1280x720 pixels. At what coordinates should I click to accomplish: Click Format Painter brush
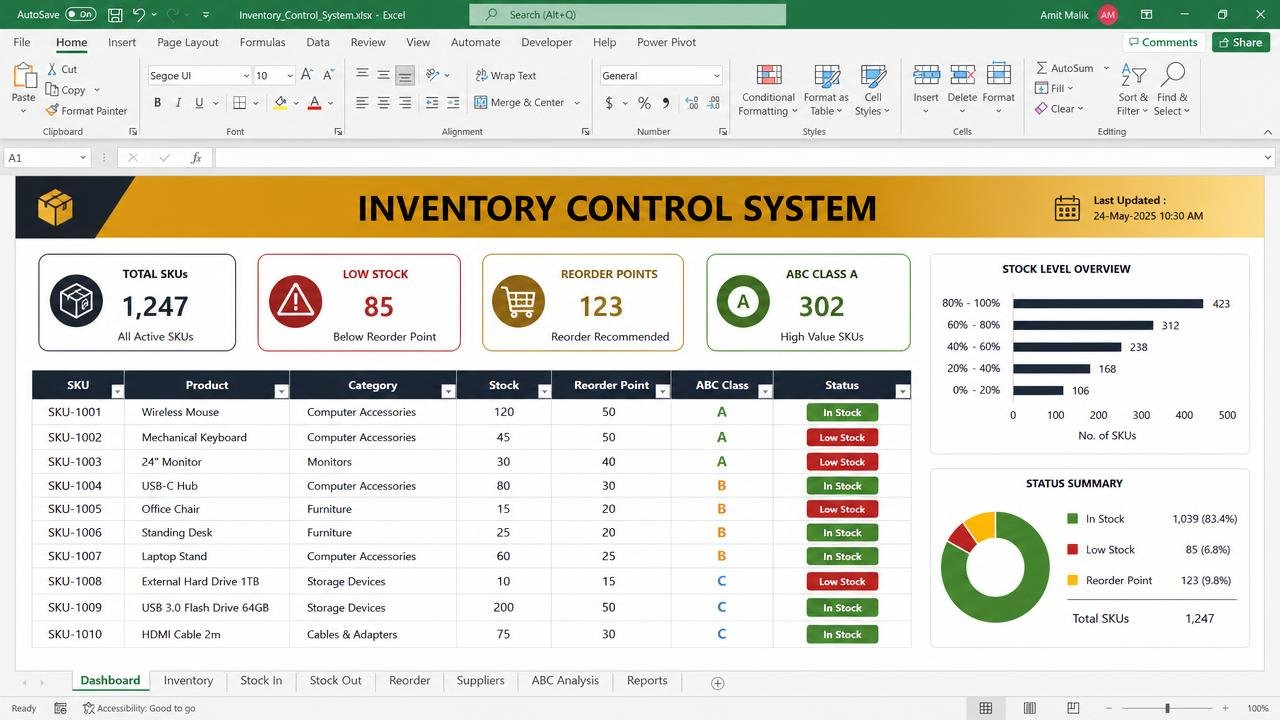pos(52,111)
